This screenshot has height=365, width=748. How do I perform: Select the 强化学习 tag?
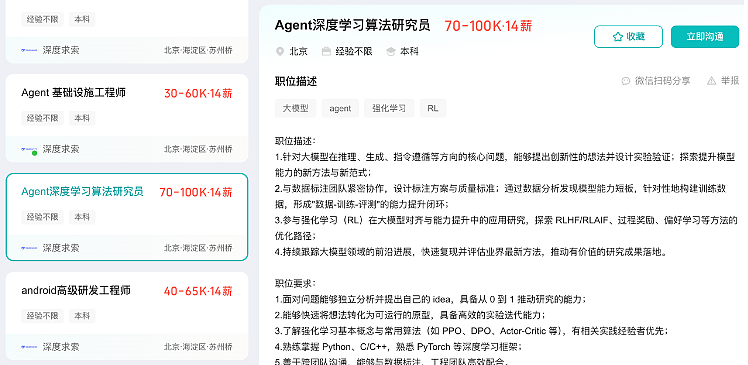pos(389,108)
